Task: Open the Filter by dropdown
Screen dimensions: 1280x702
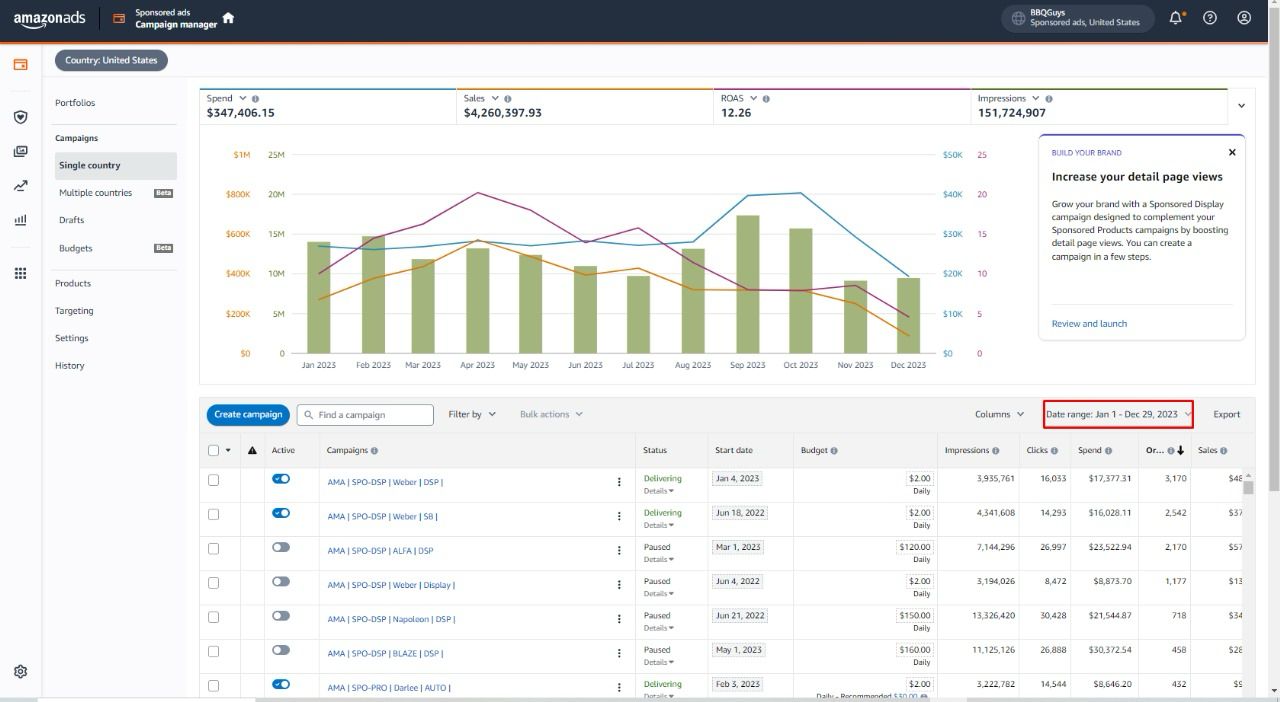Action: (x=472, y=414)
